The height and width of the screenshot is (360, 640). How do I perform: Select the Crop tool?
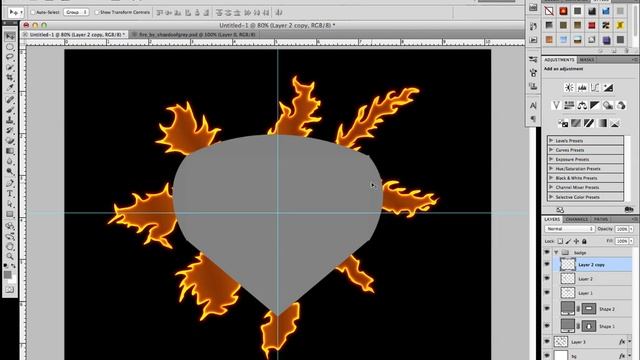(x=10, y=78)
